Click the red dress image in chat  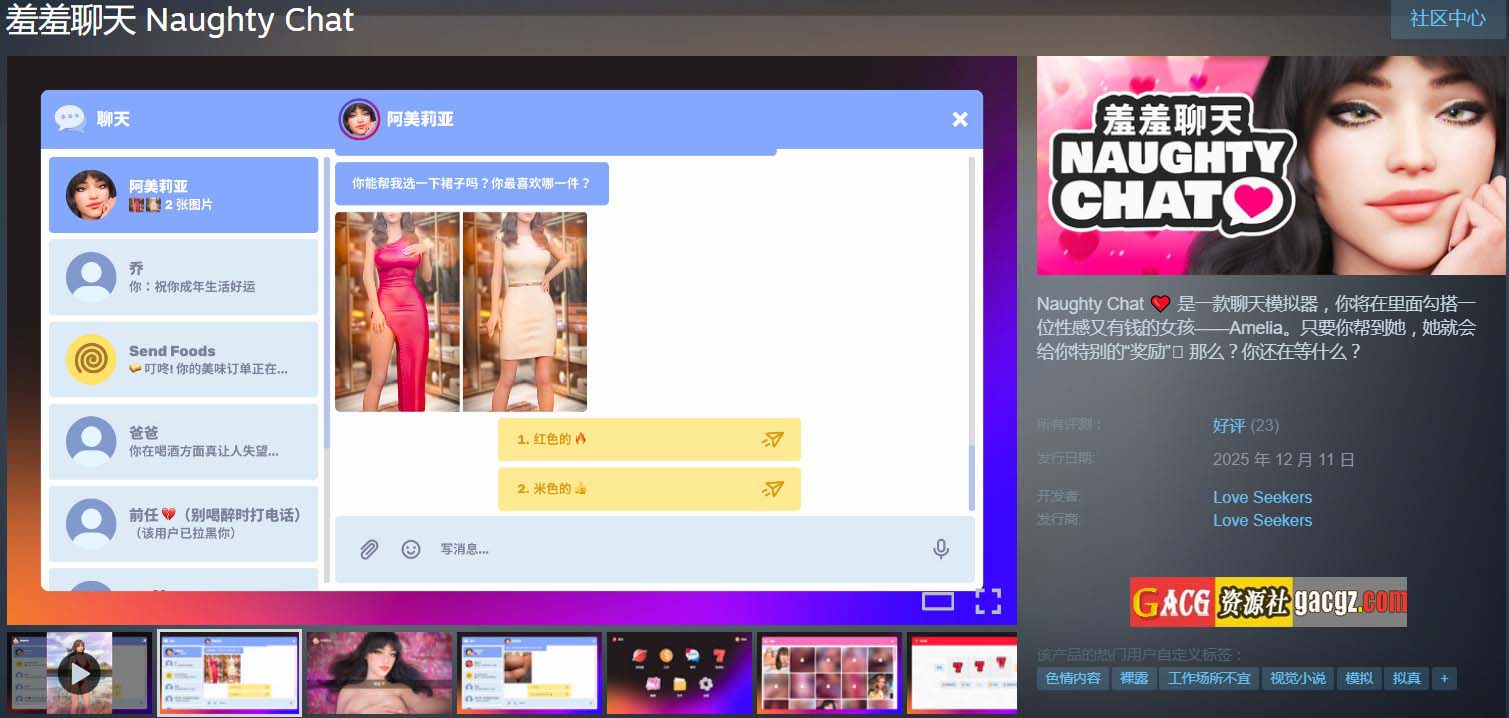[x=397, y=311]
